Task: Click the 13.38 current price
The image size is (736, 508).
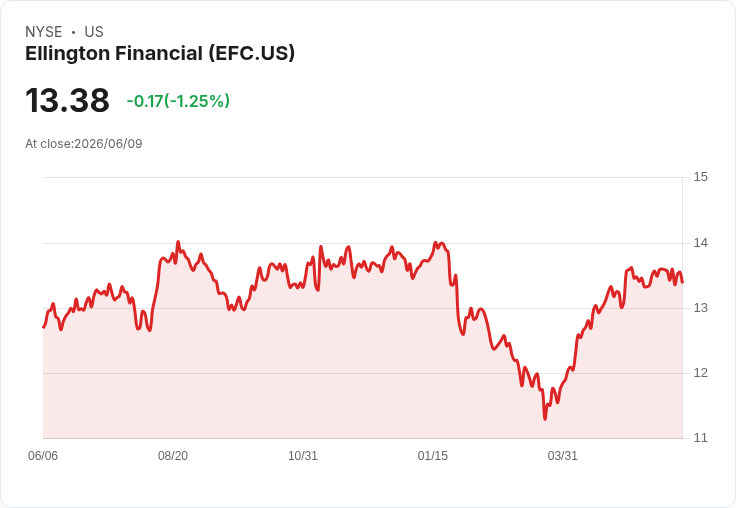Action: (67, 100)
